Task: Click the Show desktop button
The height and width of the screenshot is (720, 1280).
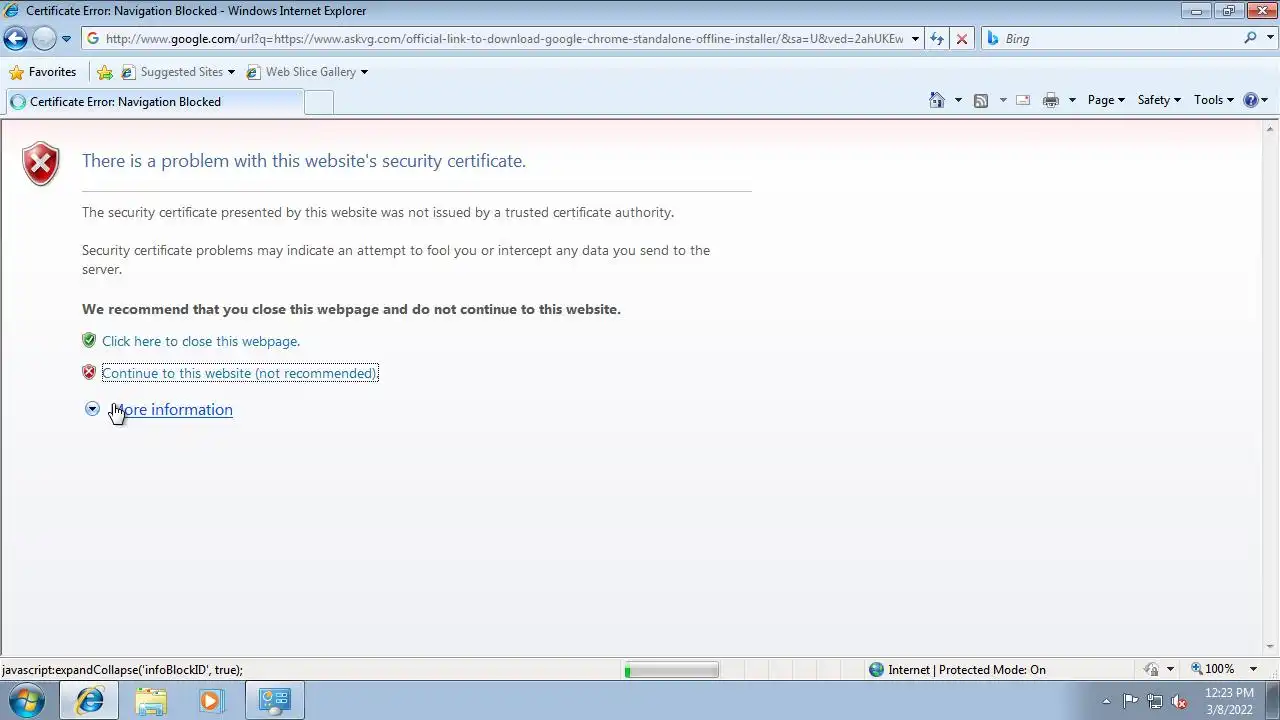Action: tap(1272, 701)
